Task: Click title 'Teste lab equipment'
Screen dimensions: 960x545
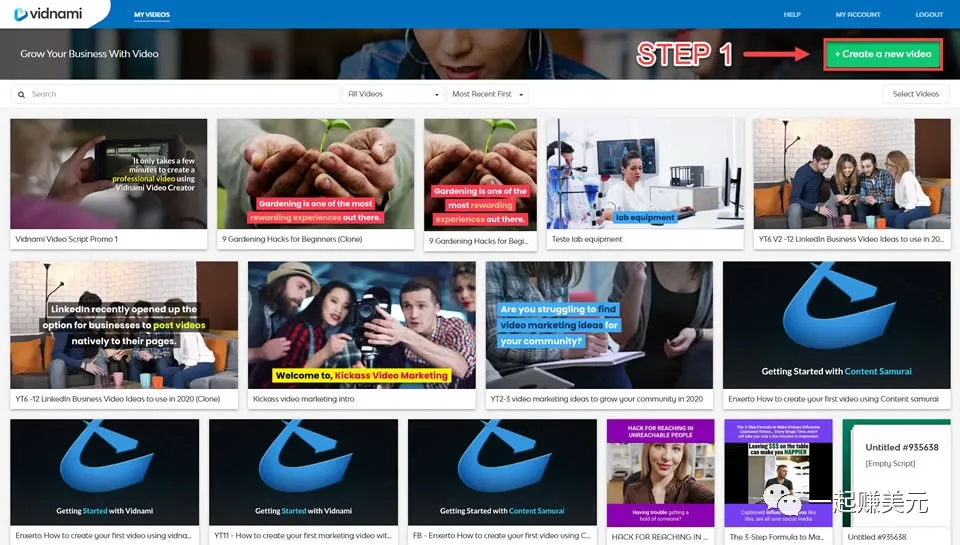Action: pos(587,239)
